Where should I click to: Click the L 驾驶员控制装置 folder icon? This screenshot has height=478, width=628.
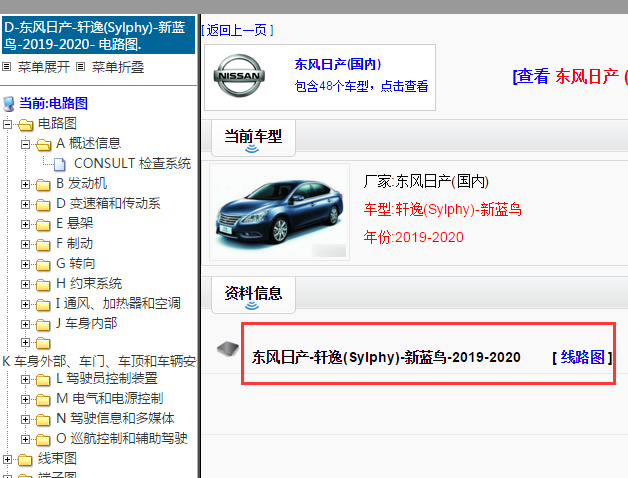tap(43, 380)
